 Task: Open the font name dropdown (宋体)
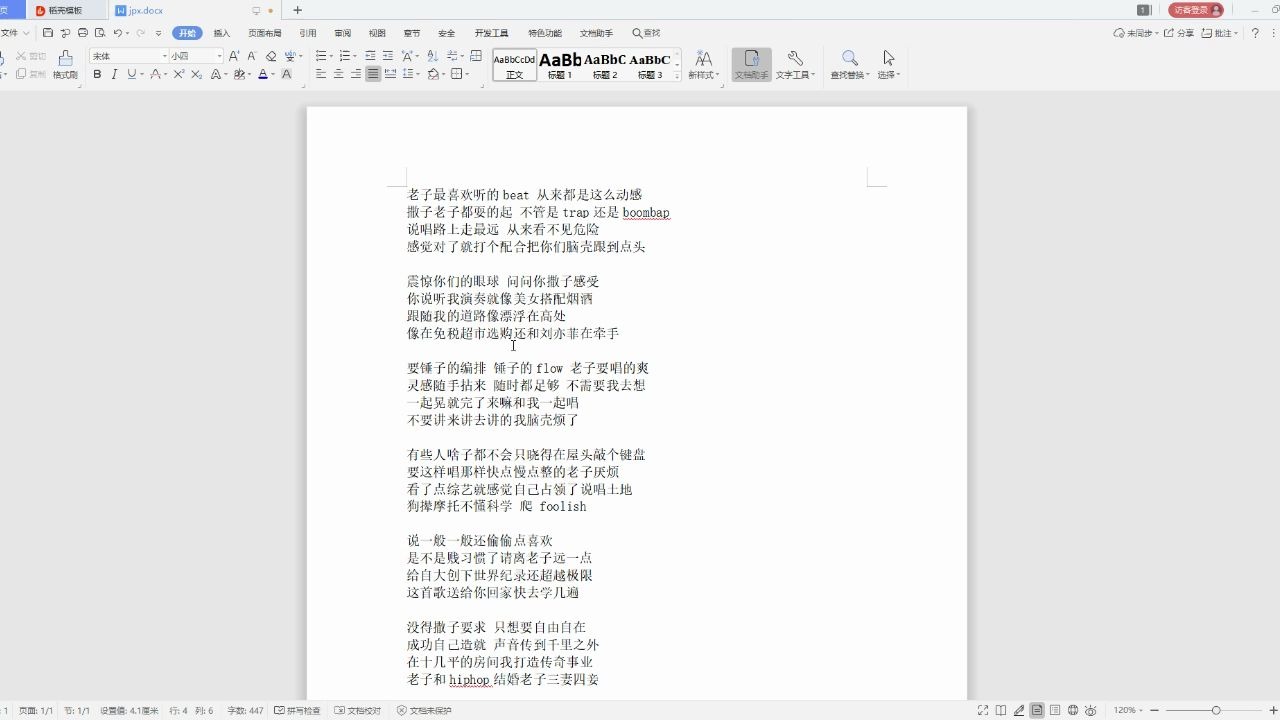[165, 56]
